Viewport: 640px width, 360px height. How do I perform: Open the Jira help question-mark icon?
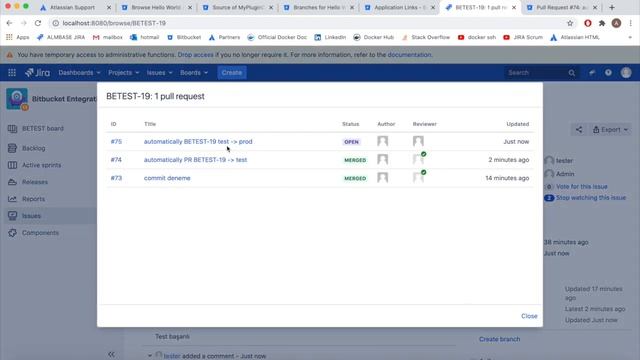pyautogui.click(x=608, y=73)
